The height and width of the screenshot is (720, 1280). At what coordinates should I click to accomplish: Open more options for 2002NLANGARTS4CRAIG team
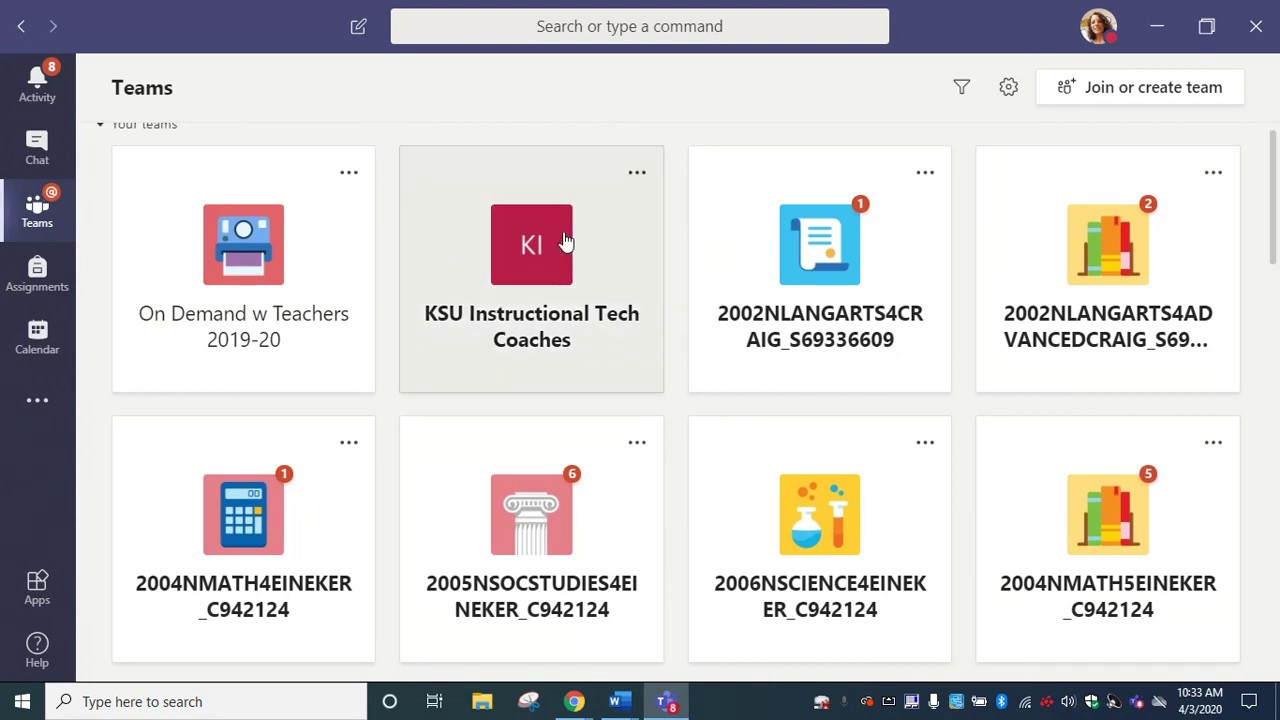(x=925, y=172)
